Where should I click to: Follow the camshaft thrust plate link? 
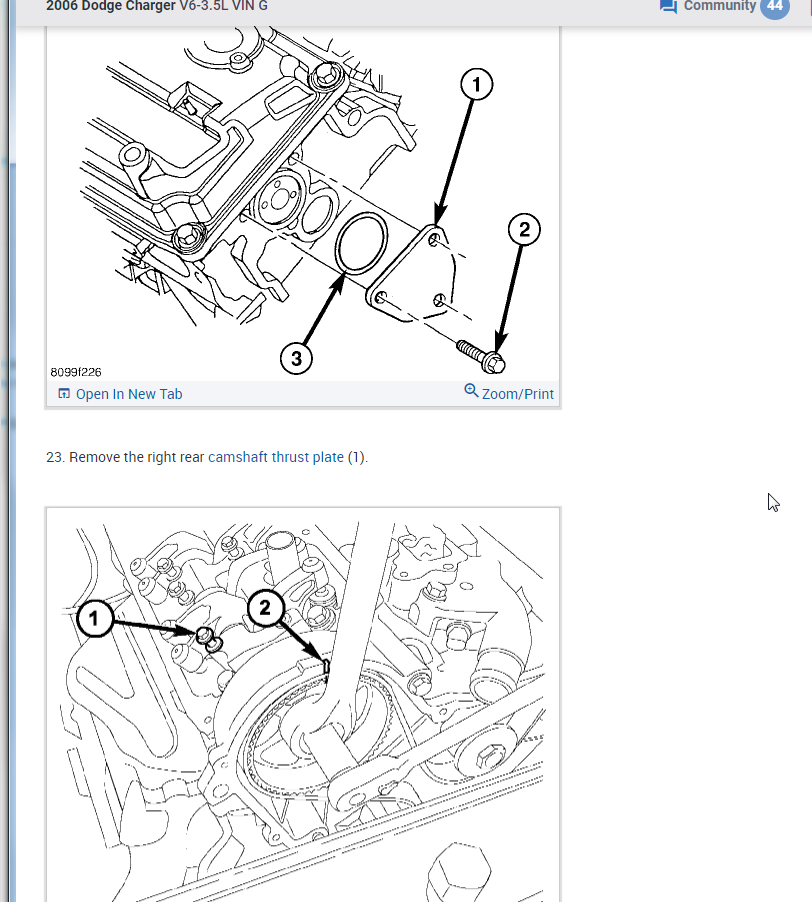(276, 457)
